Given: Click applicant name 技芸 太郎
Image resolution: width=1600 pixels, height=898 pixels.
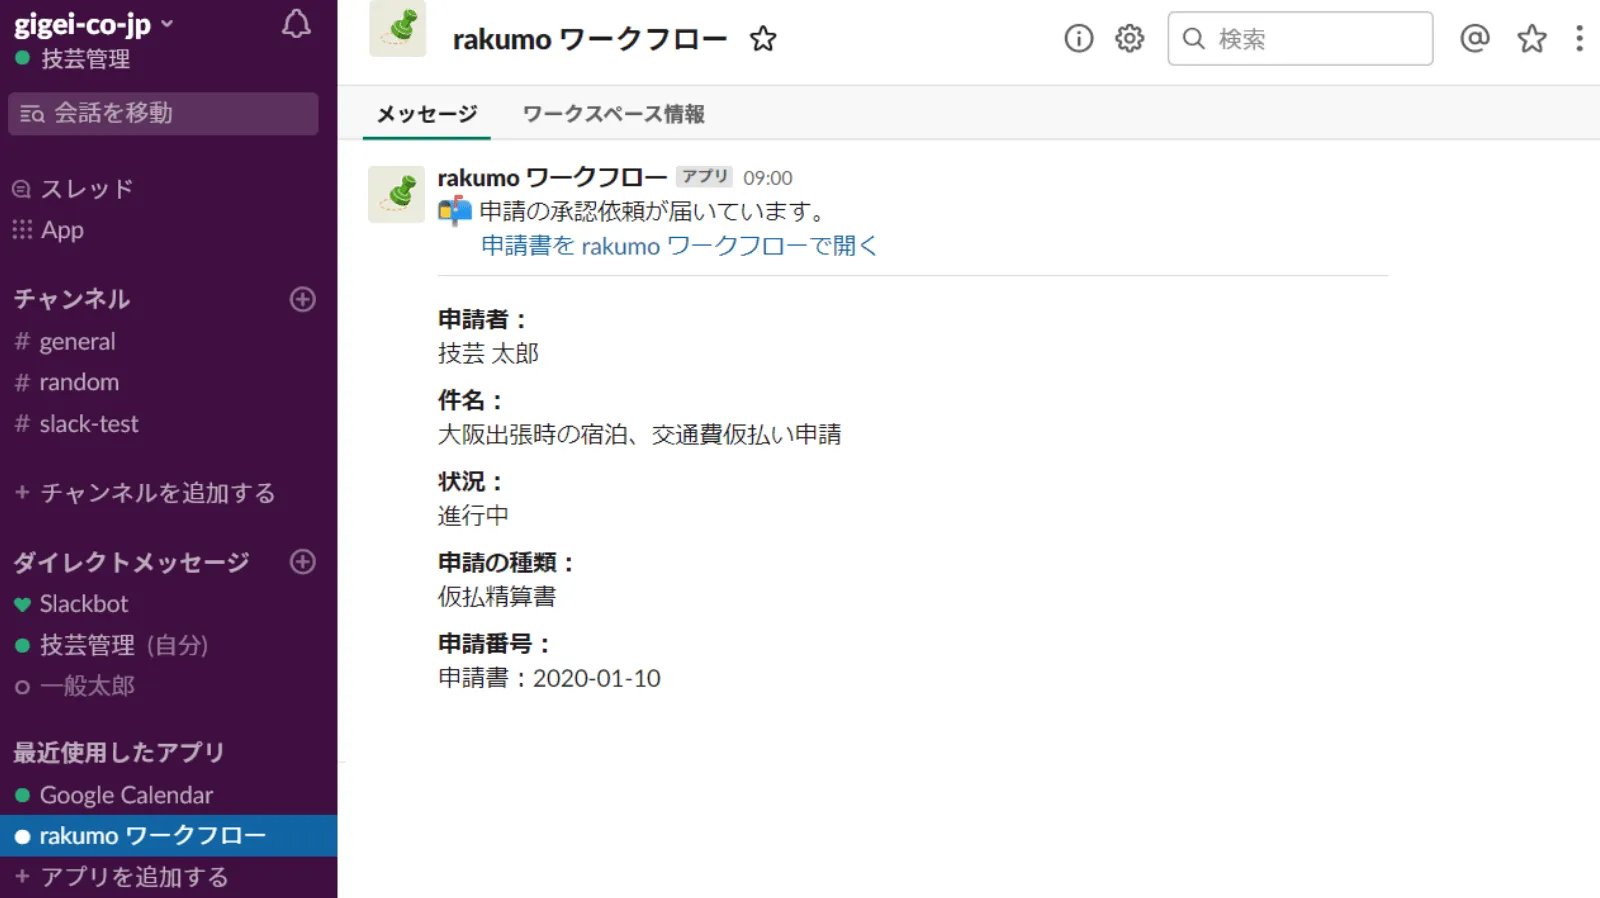Looking at the screenshot, I should (x=488, y=354).
